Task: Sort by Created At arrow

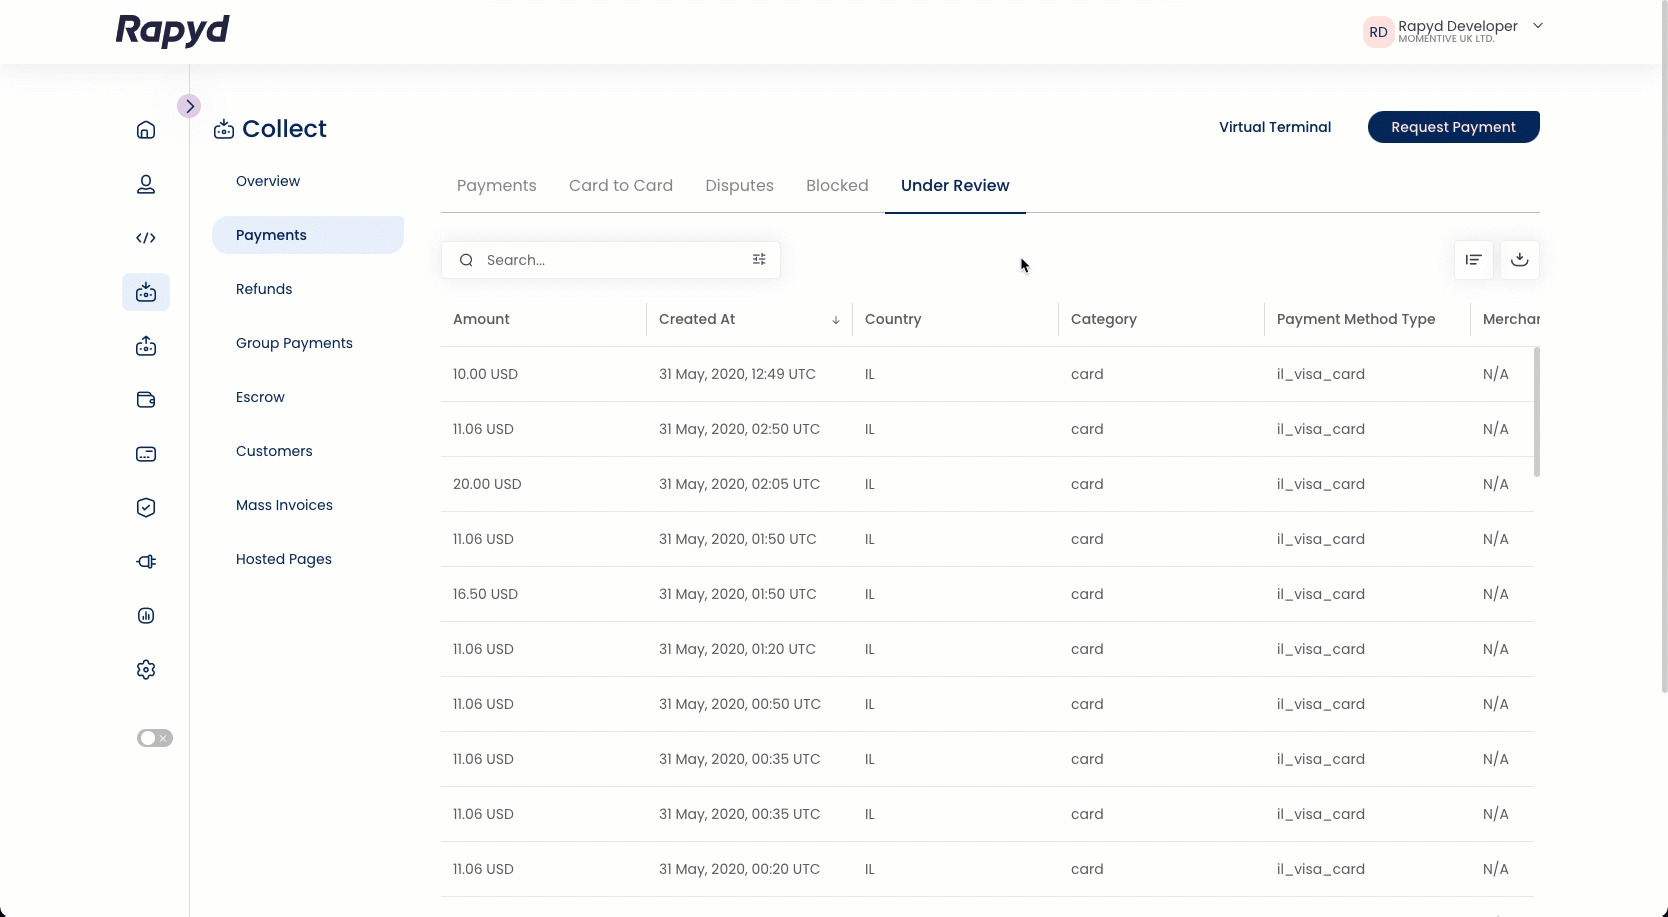Action: [x=836, y=320]
